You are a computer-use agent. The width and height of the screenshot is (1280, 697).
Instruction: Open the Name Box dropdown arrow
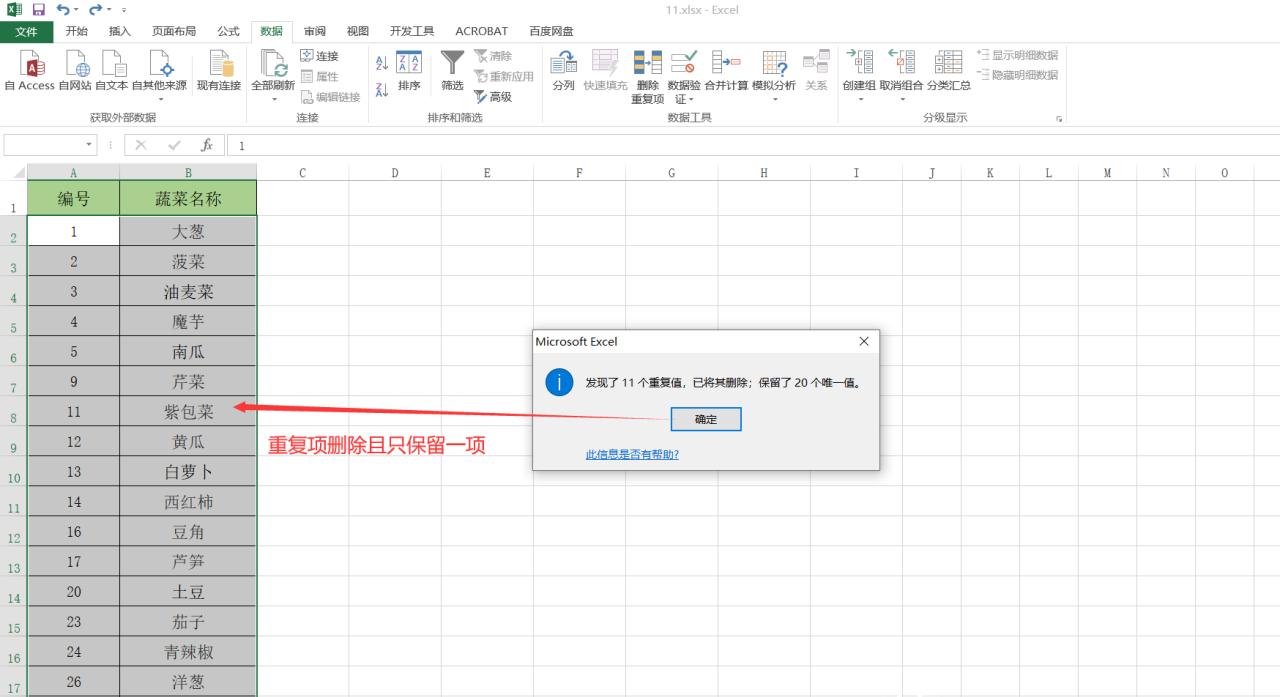click(x=90, y=145)
